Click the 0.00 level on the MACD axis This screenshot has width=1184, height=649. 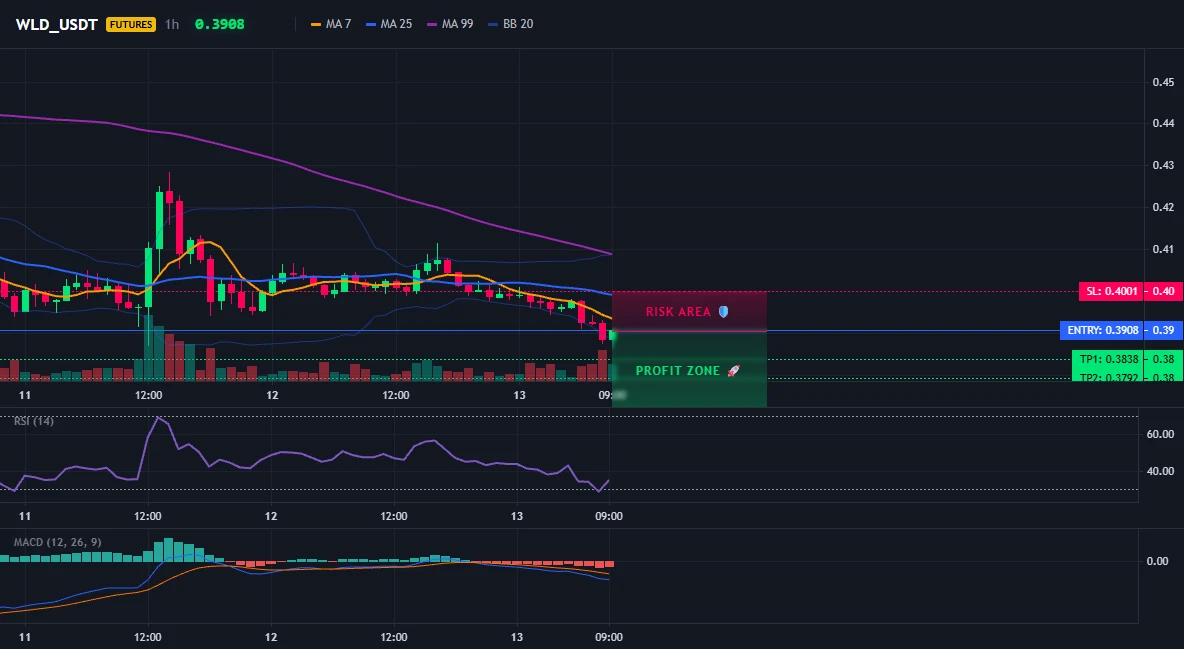click(x=1158, y=561)
